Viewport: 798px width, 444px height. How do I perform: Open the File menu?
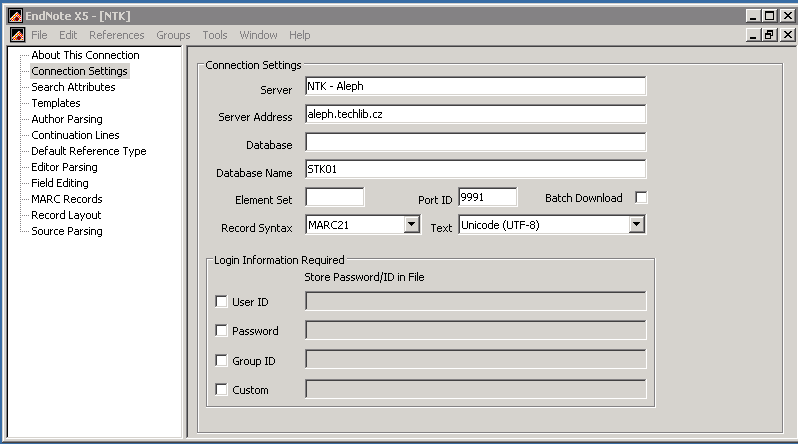39,35
